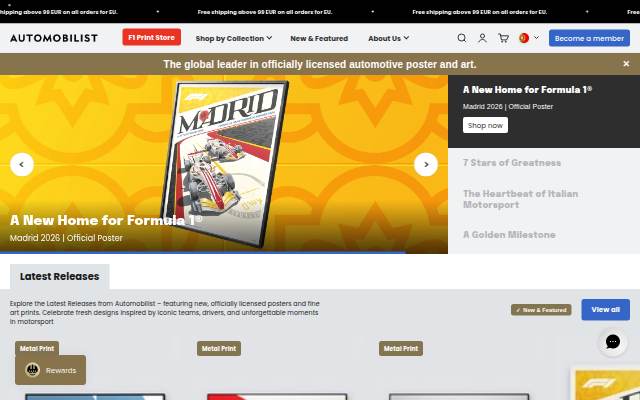Screen dimensions: 640x400
Task: Select 7 Stars of Greatness slide
Action: coord(512,163)
